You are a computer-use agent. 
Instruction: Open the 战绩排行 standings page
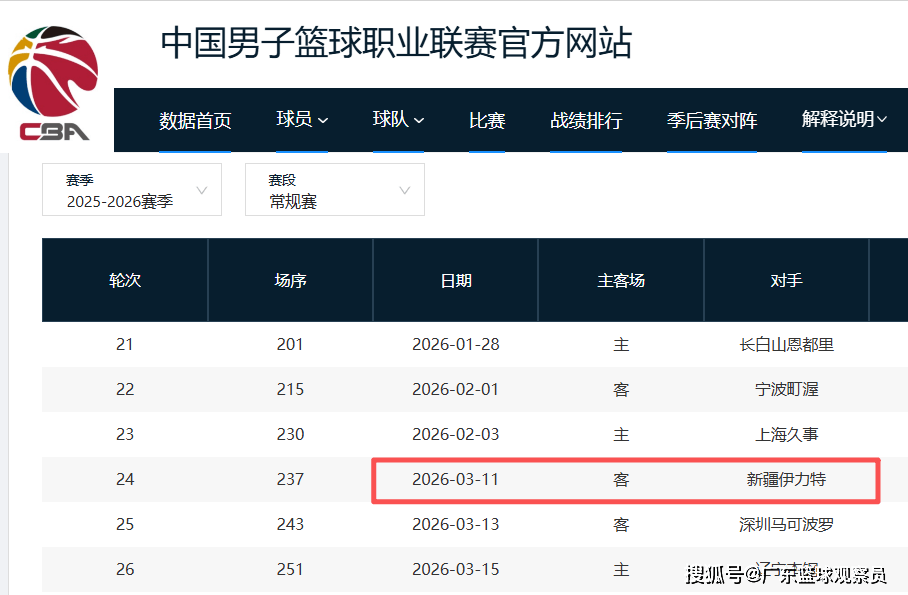point(586,121)
